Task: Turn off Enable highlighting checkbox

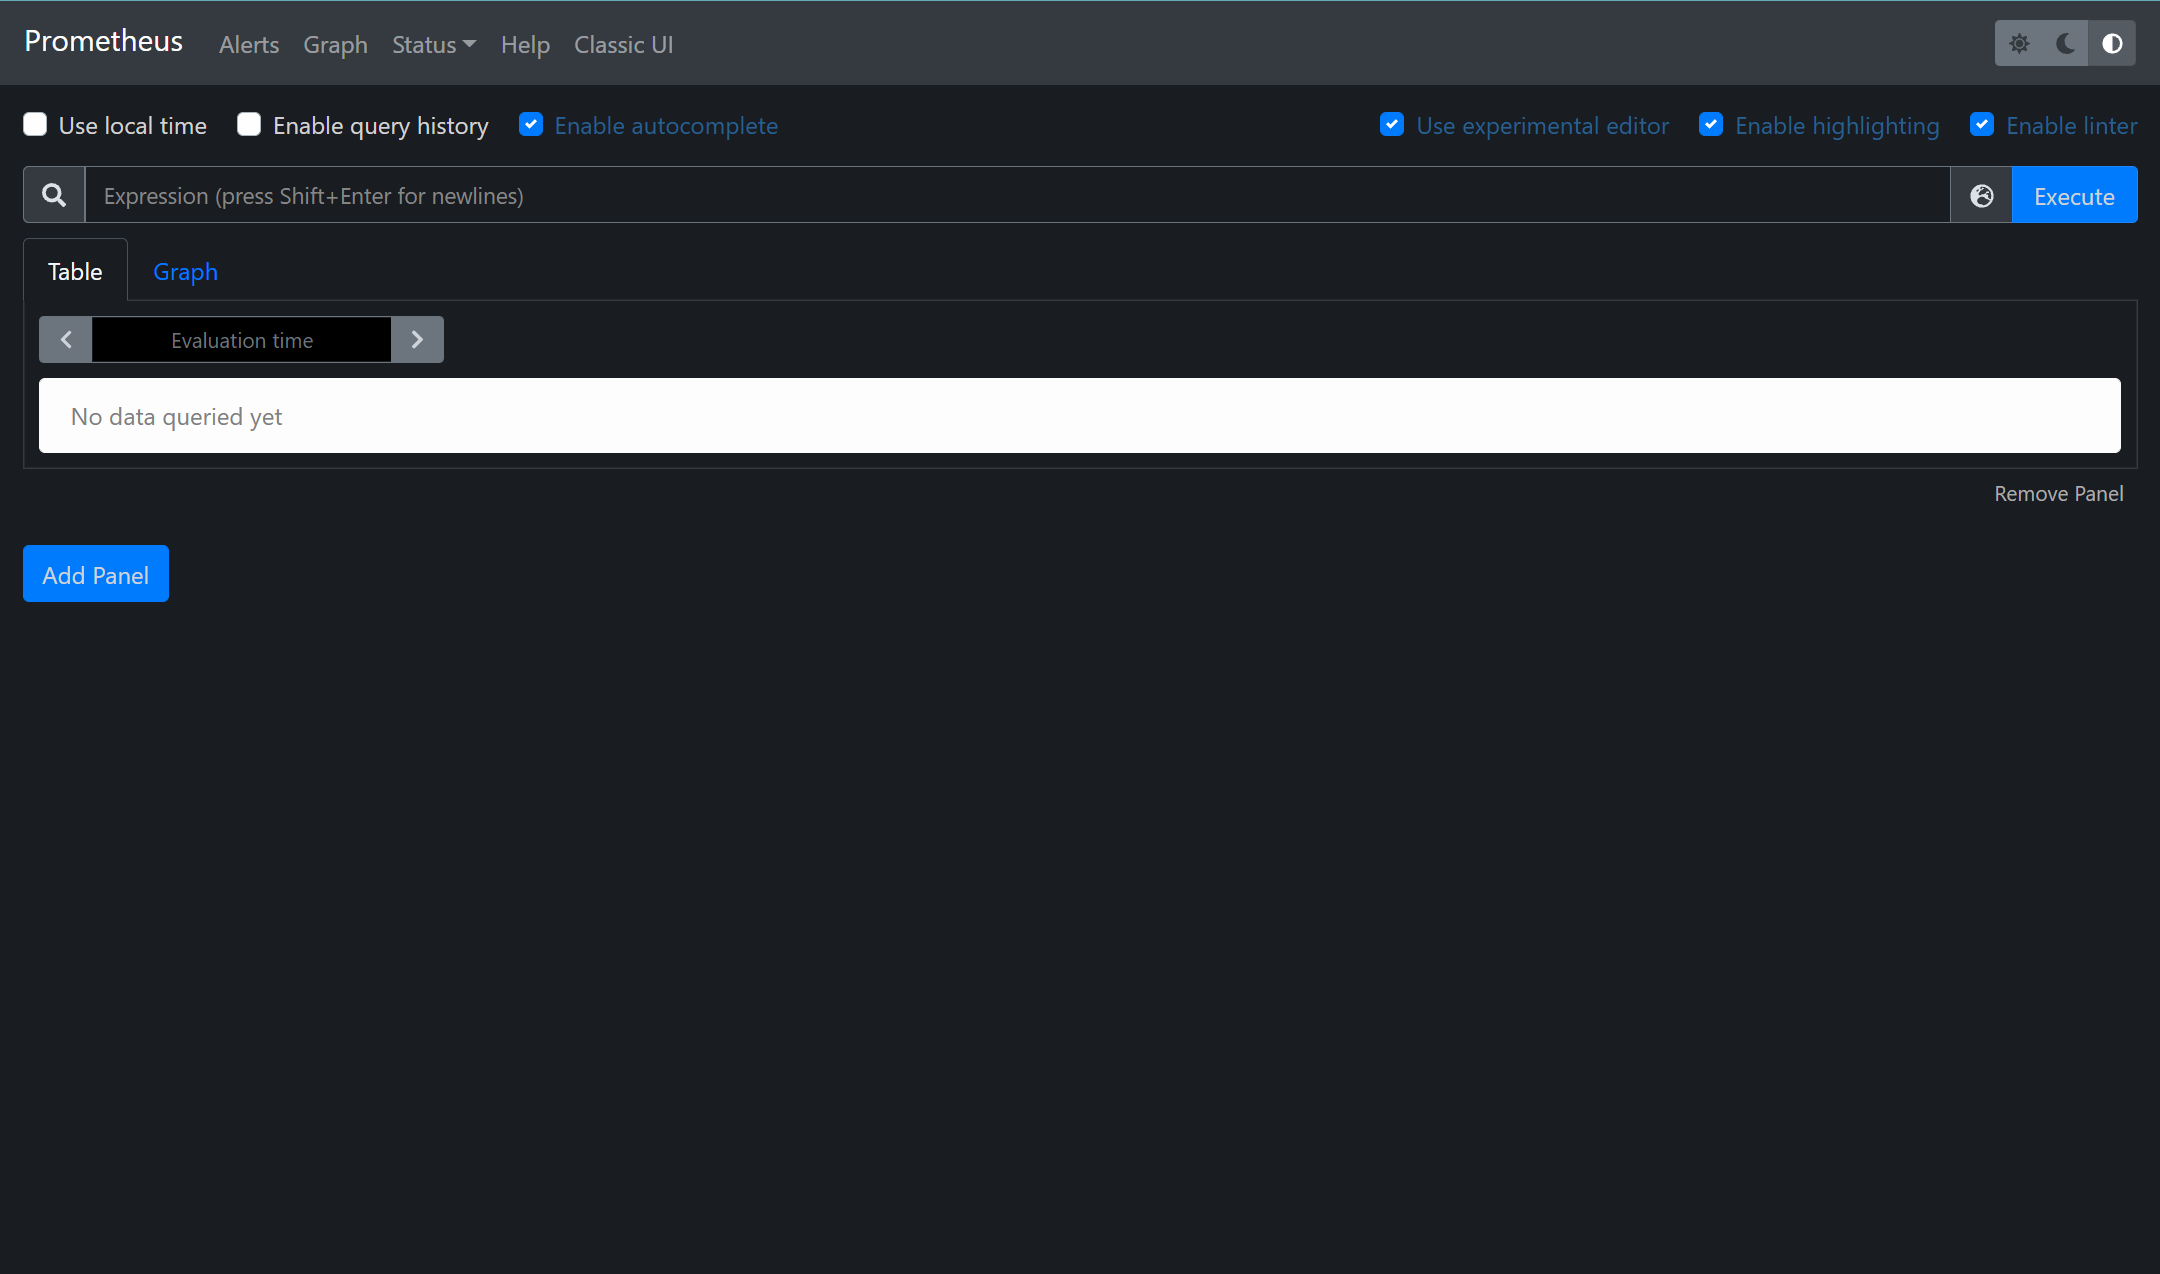Action: [1710, 124]
